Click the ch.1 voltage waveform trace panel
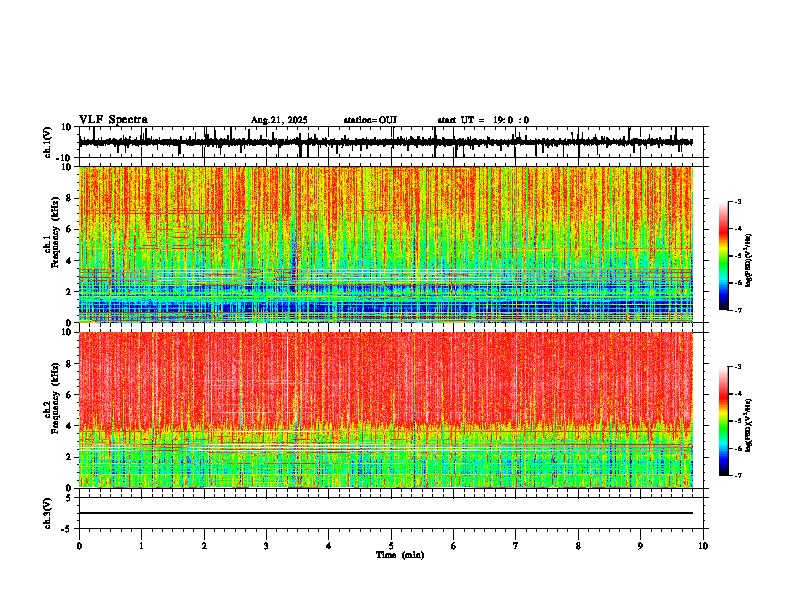 pos(391,142)
